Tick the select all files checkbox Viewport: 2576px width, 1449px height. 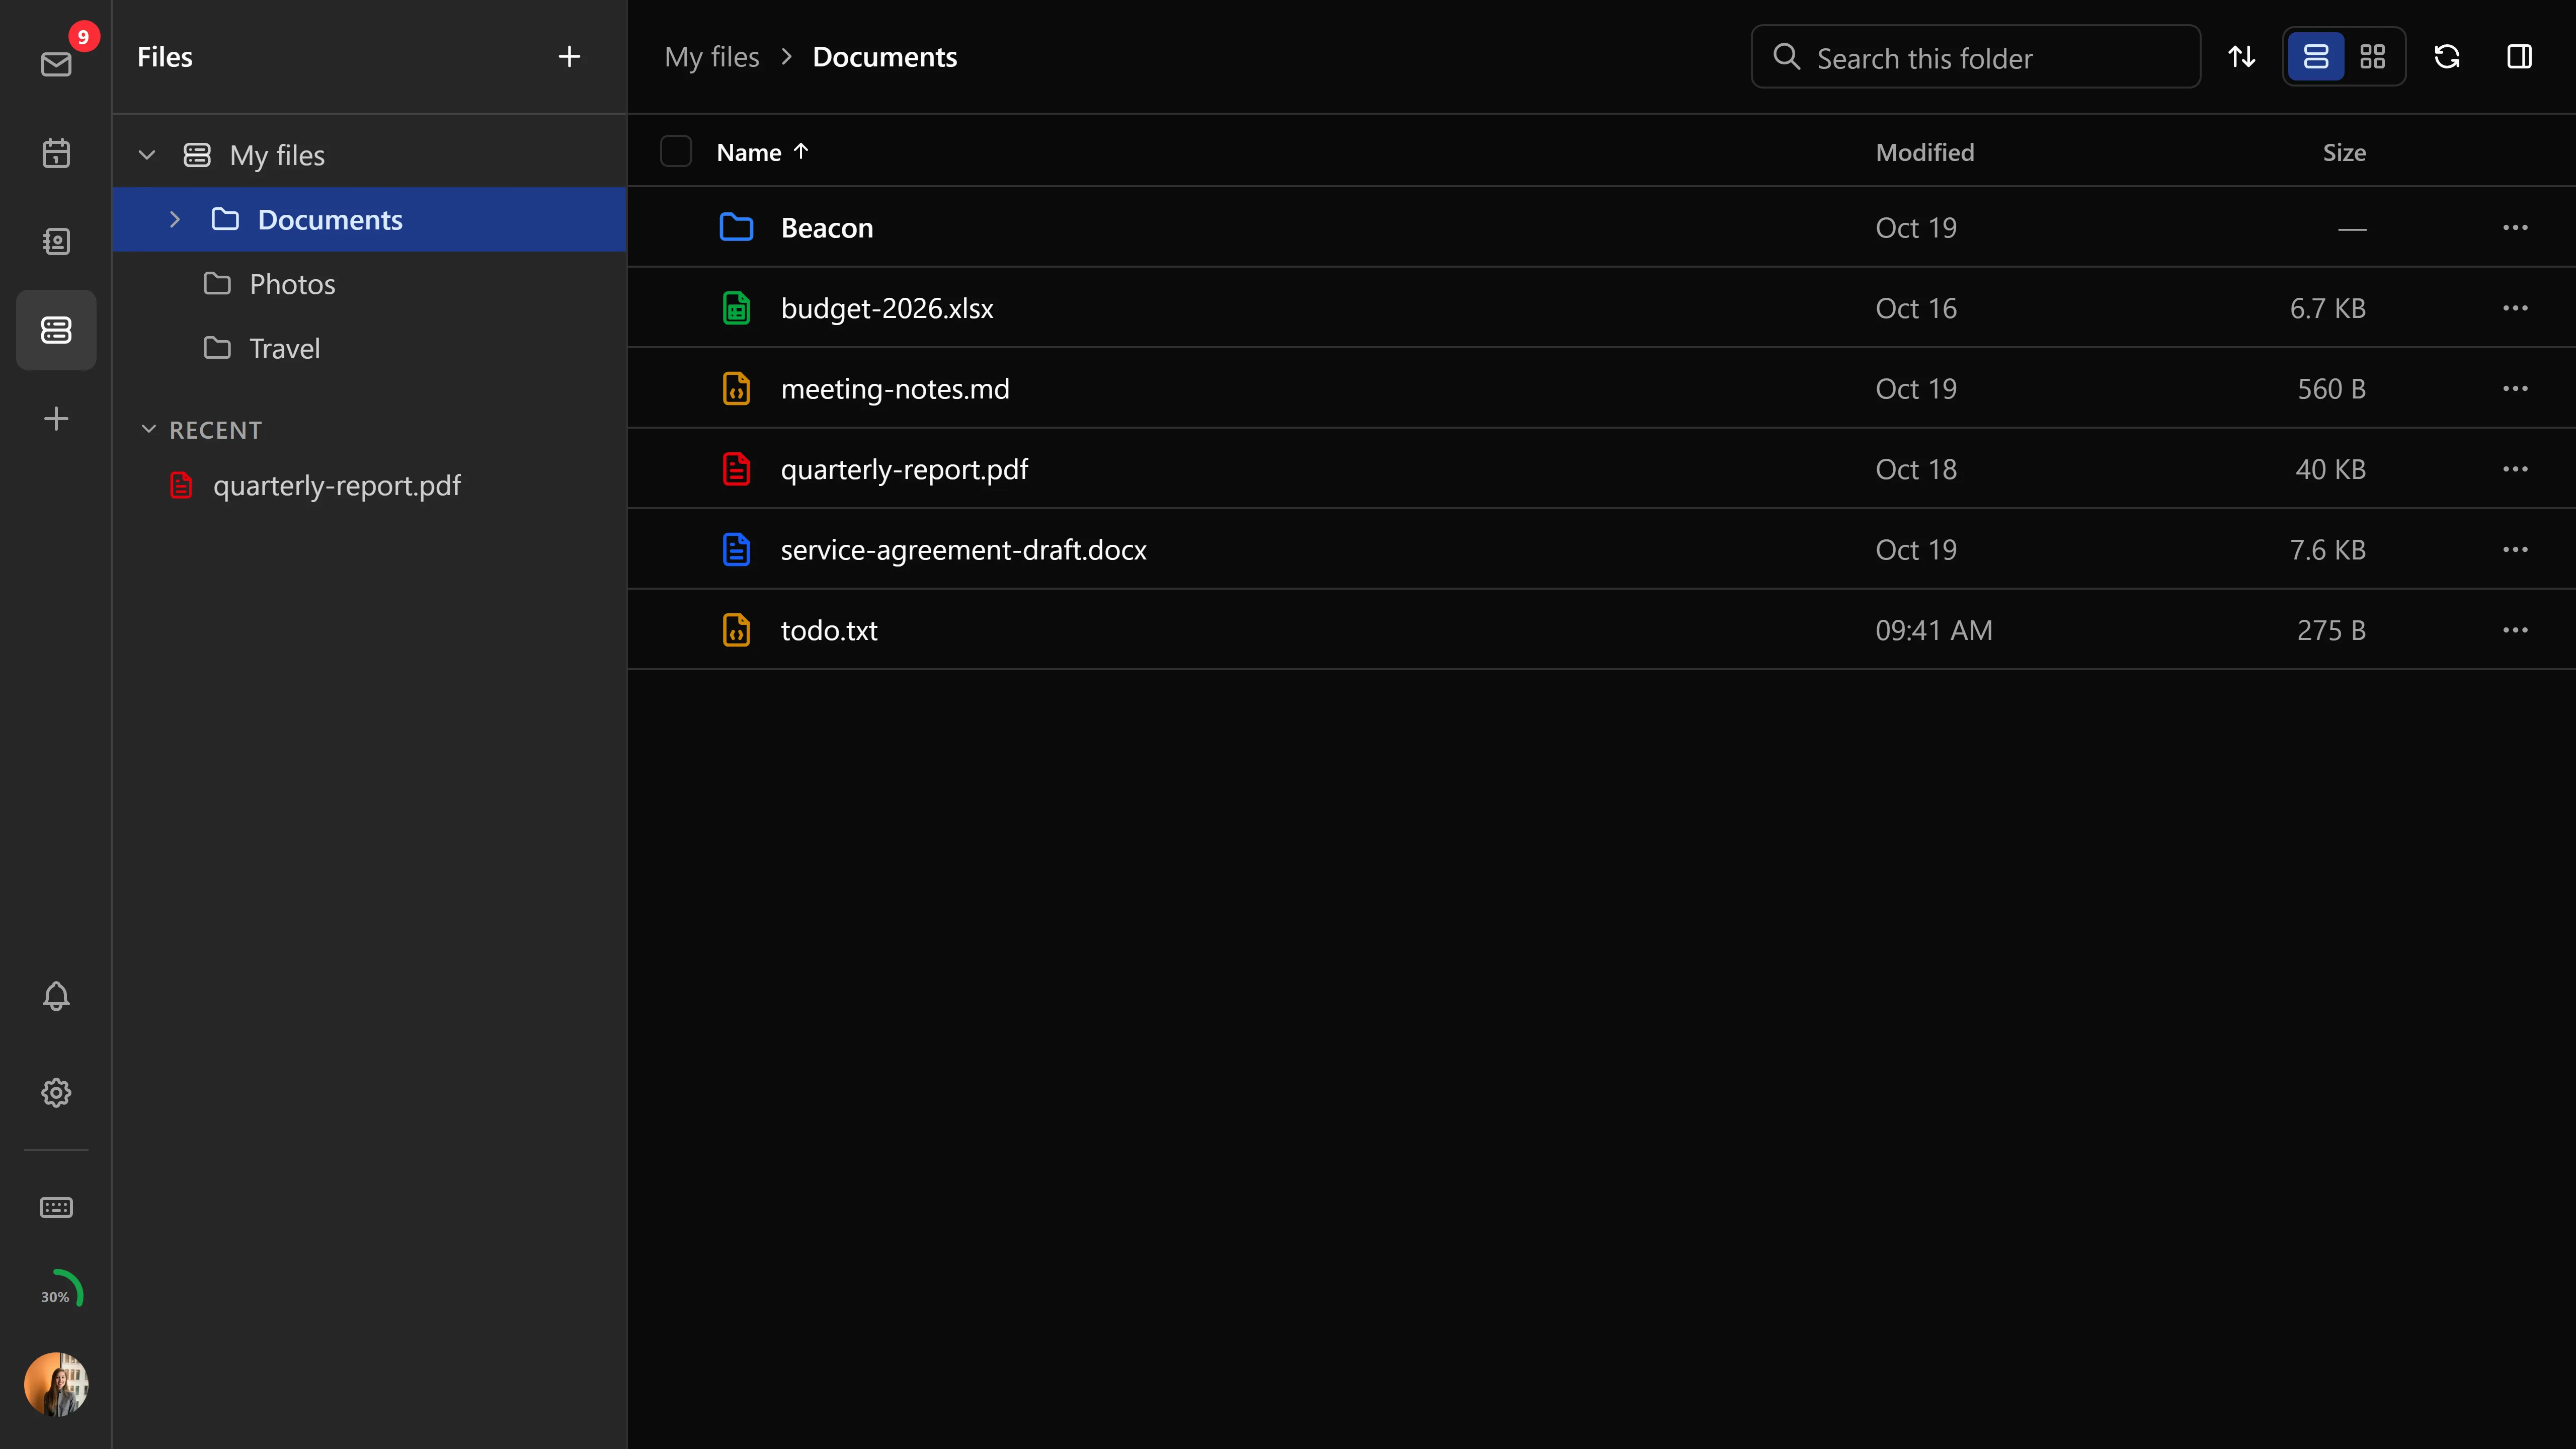tap(676, 151)
